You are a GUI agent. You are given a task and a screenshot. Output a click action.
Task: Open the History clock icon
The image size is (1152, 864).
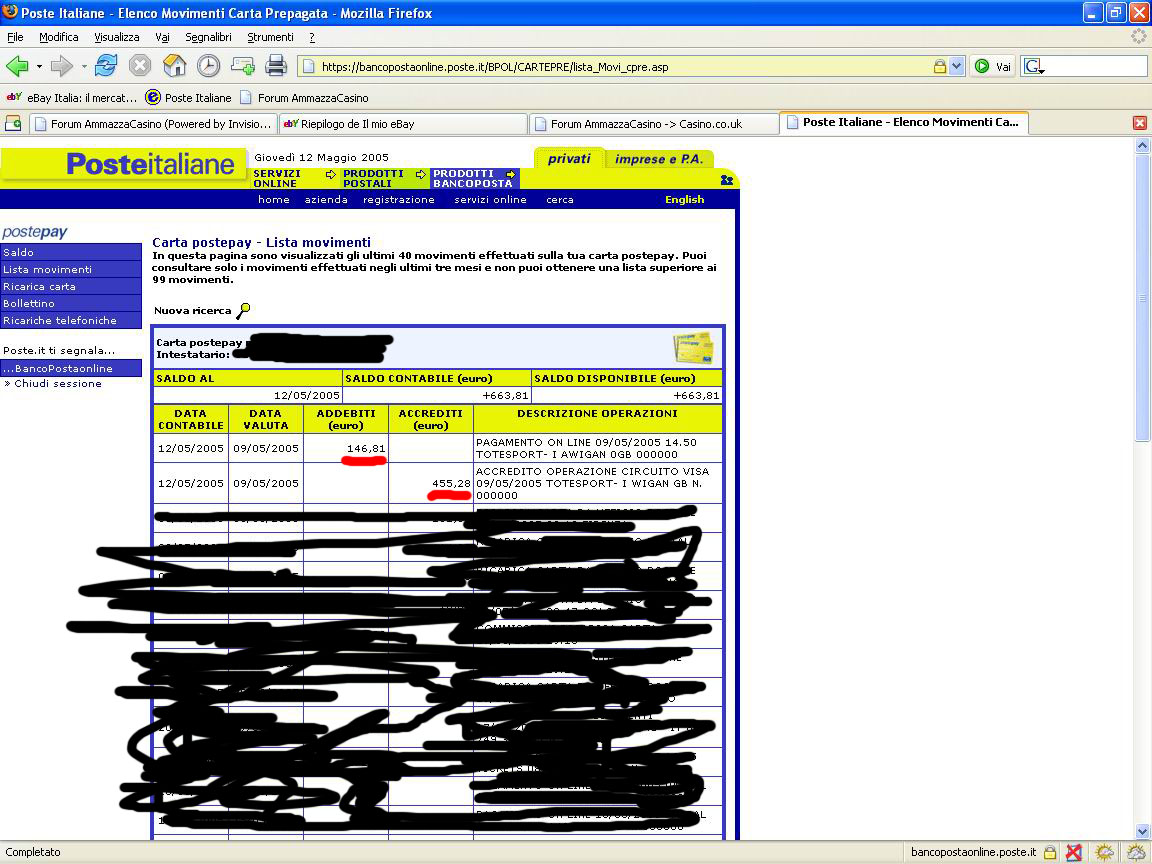click(x=208, y=66)
